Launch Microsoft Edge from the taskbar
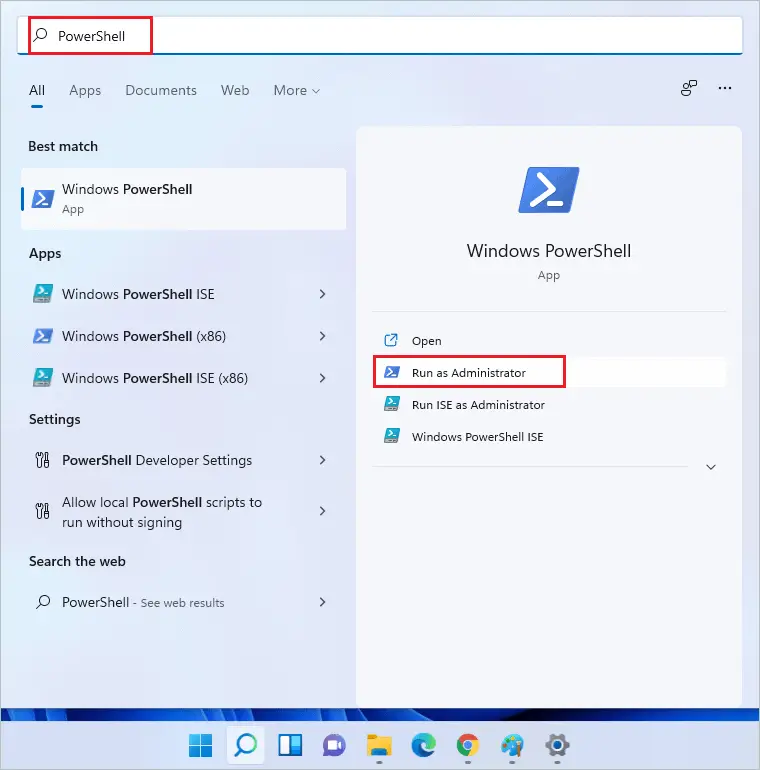The height and width of the screenshot is (770, 760). click(422, 745)
